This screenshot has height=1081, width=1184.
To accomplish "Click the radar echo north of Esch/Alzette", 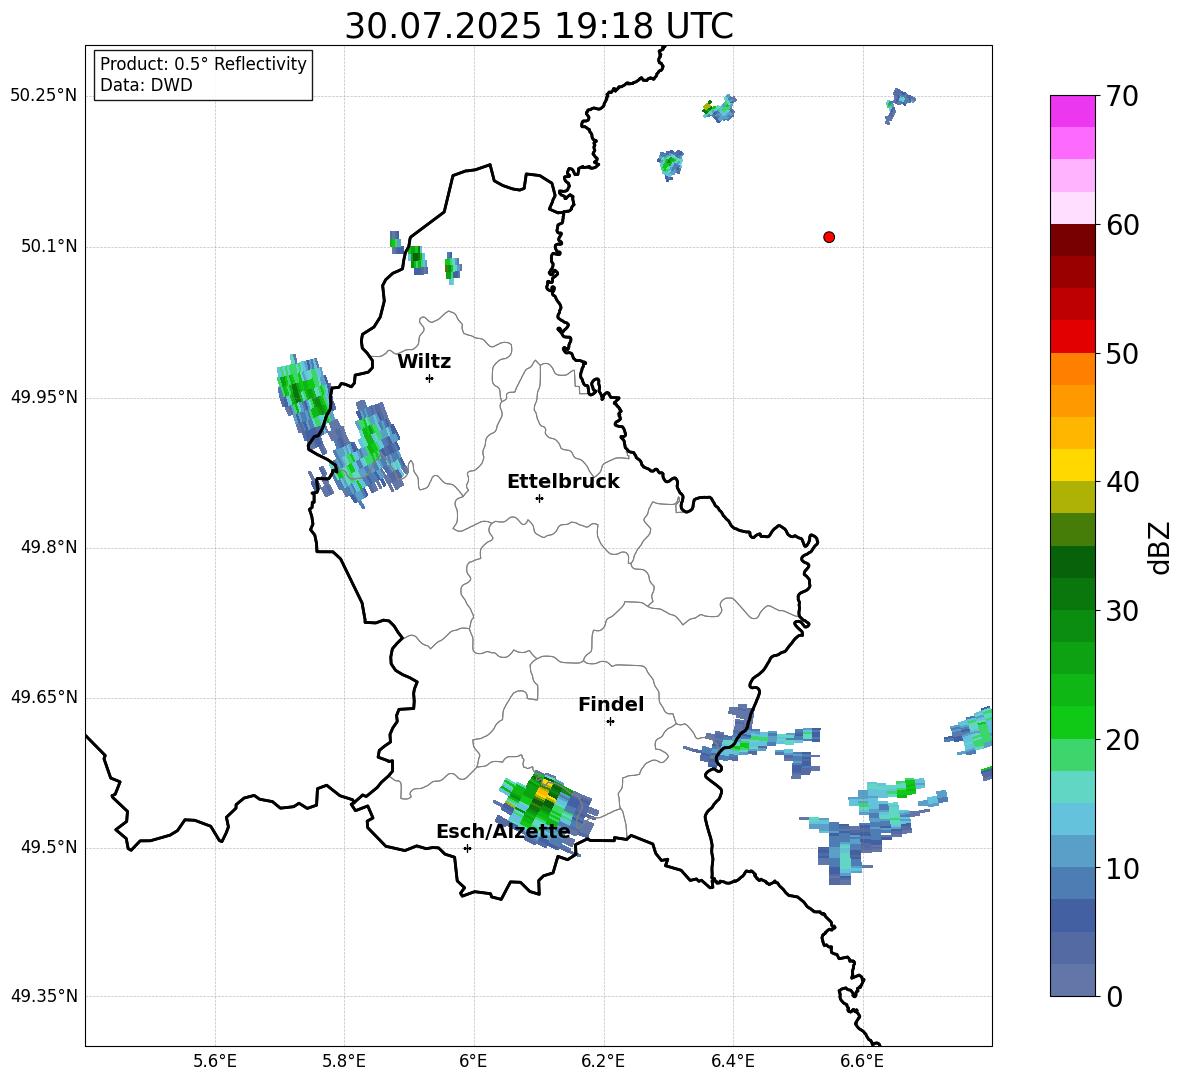I will [545, 812].
